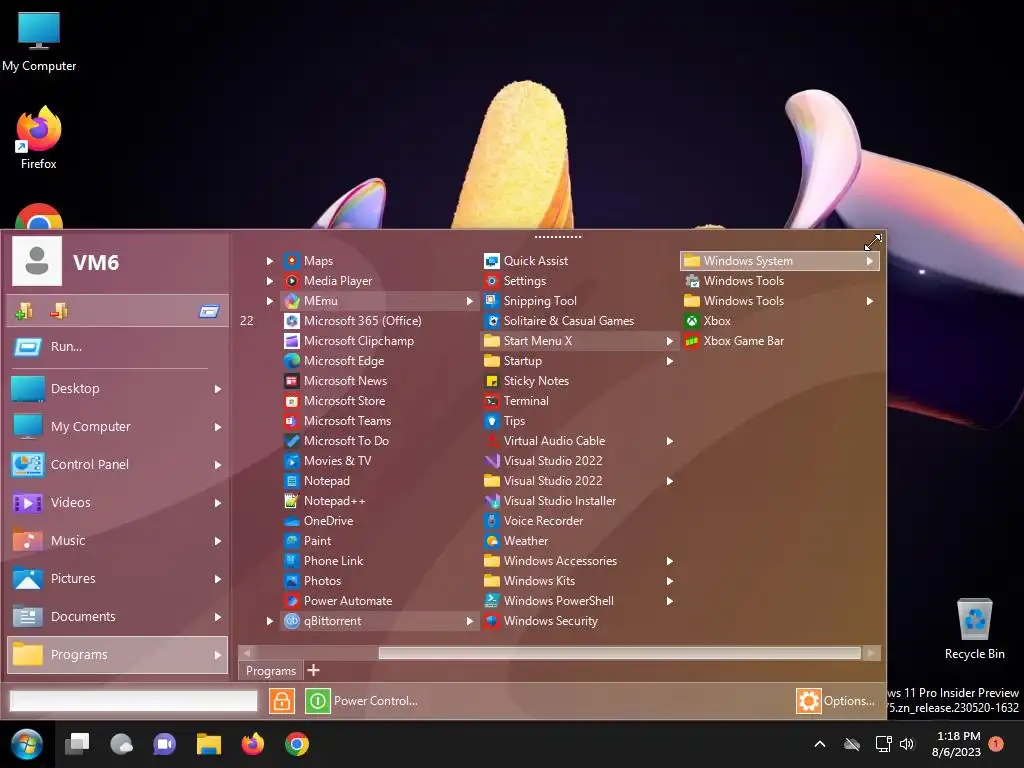Open Options... button

click(x=836, y=701)
